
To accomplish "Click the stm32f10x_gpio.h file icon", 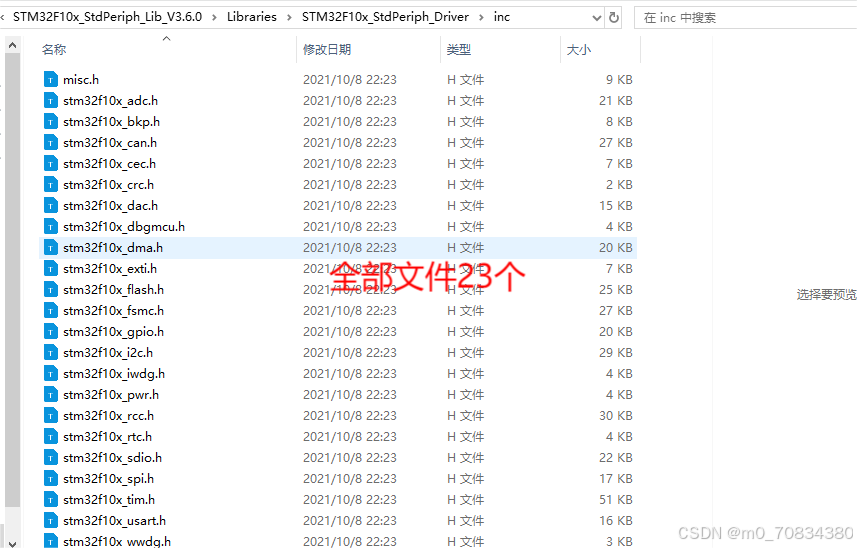I will 50,332.
